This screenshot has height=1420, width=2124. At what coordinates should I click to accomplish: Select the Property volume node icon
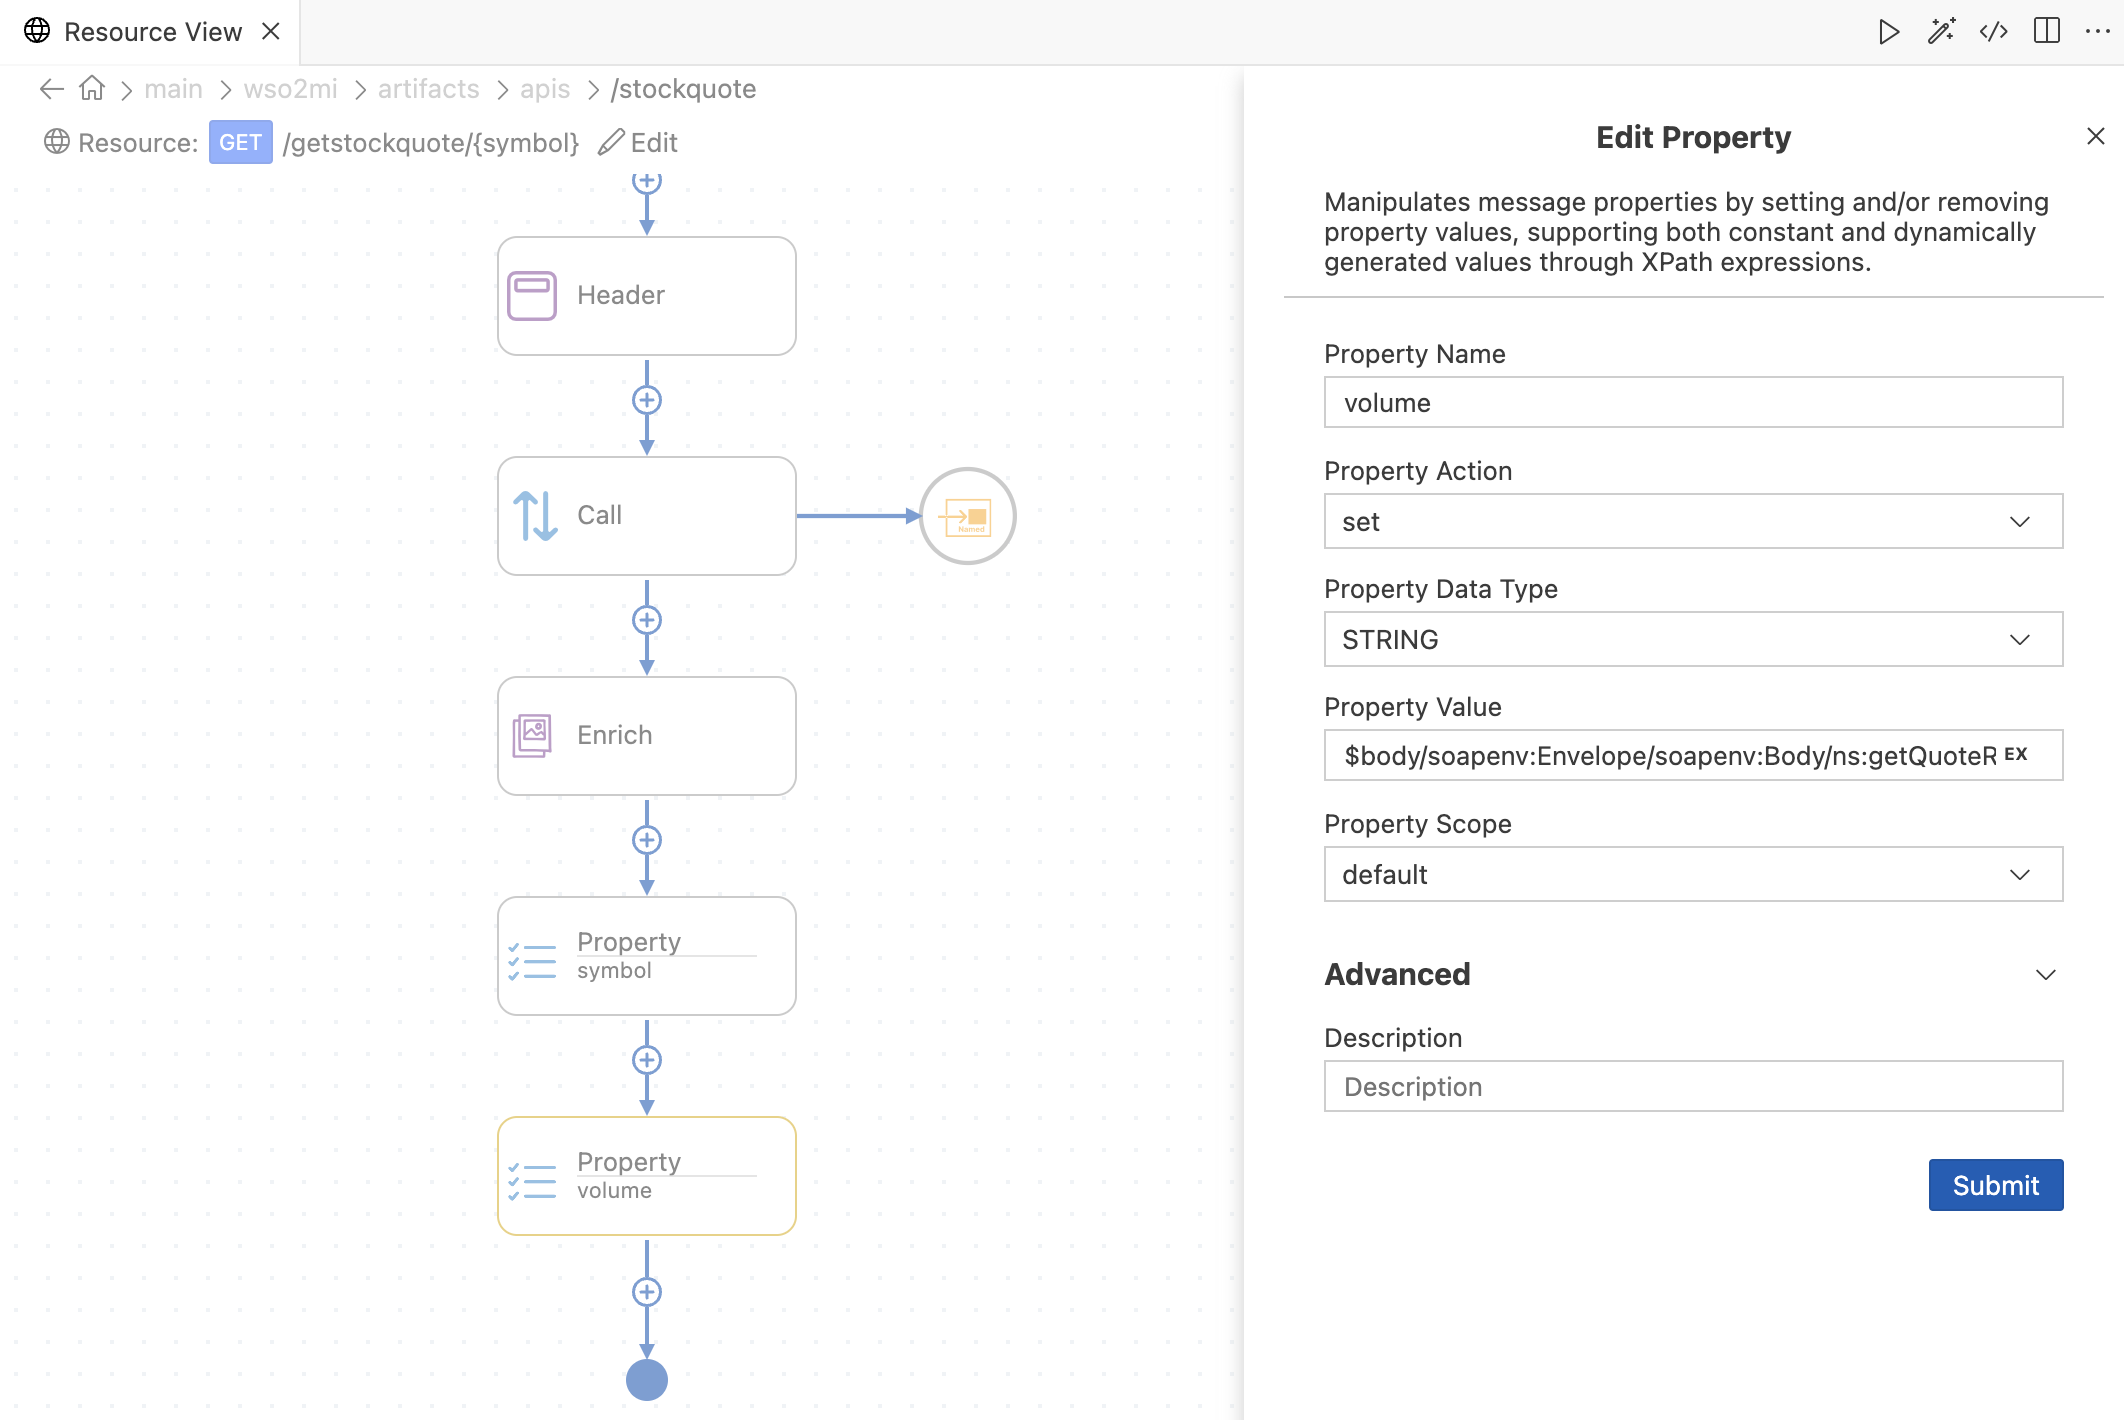click(532, 1180)
